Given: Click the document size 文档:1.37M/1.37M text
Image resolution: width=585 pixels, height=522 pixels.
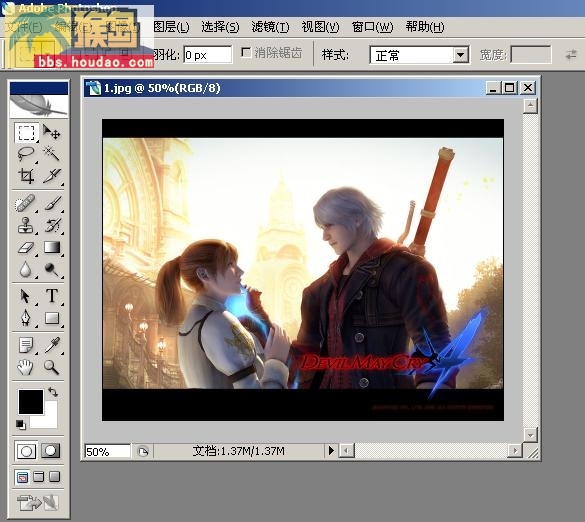Looking at the screenshot, I should (239, 451).
